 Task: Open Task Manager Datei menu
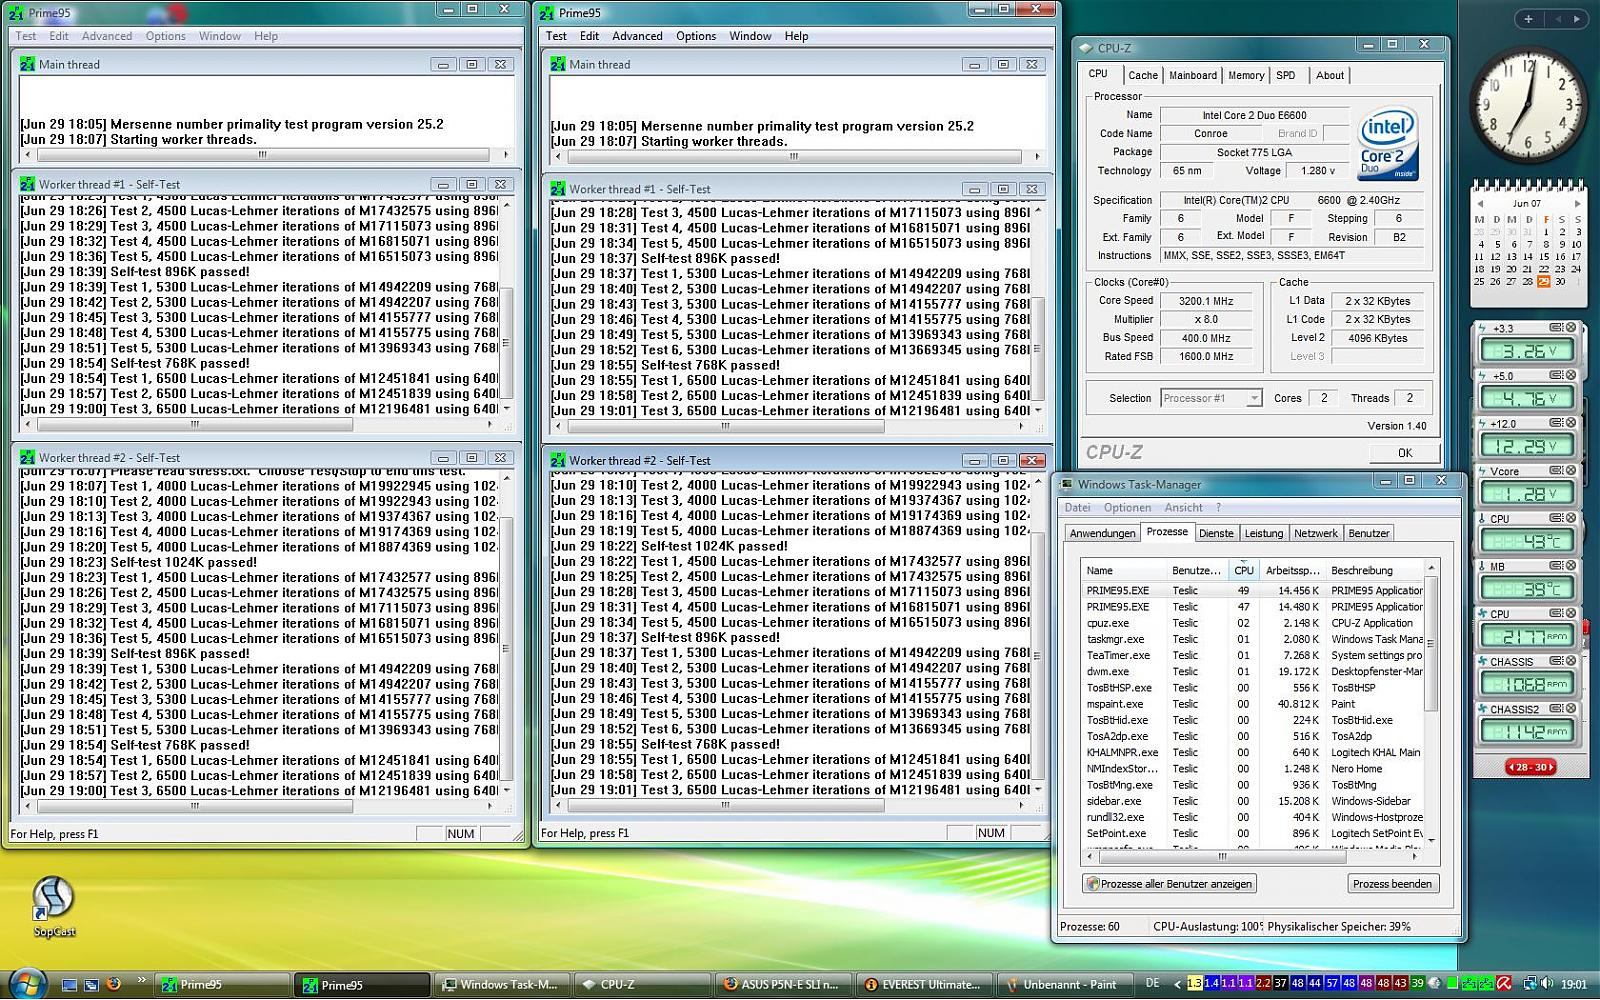click(x=1077, y=507)
